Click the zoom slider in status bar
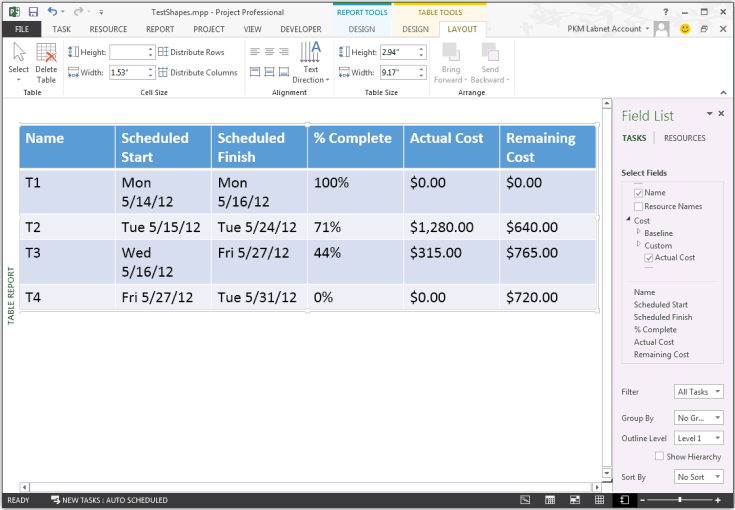The image size is (735, 510). 680,500
